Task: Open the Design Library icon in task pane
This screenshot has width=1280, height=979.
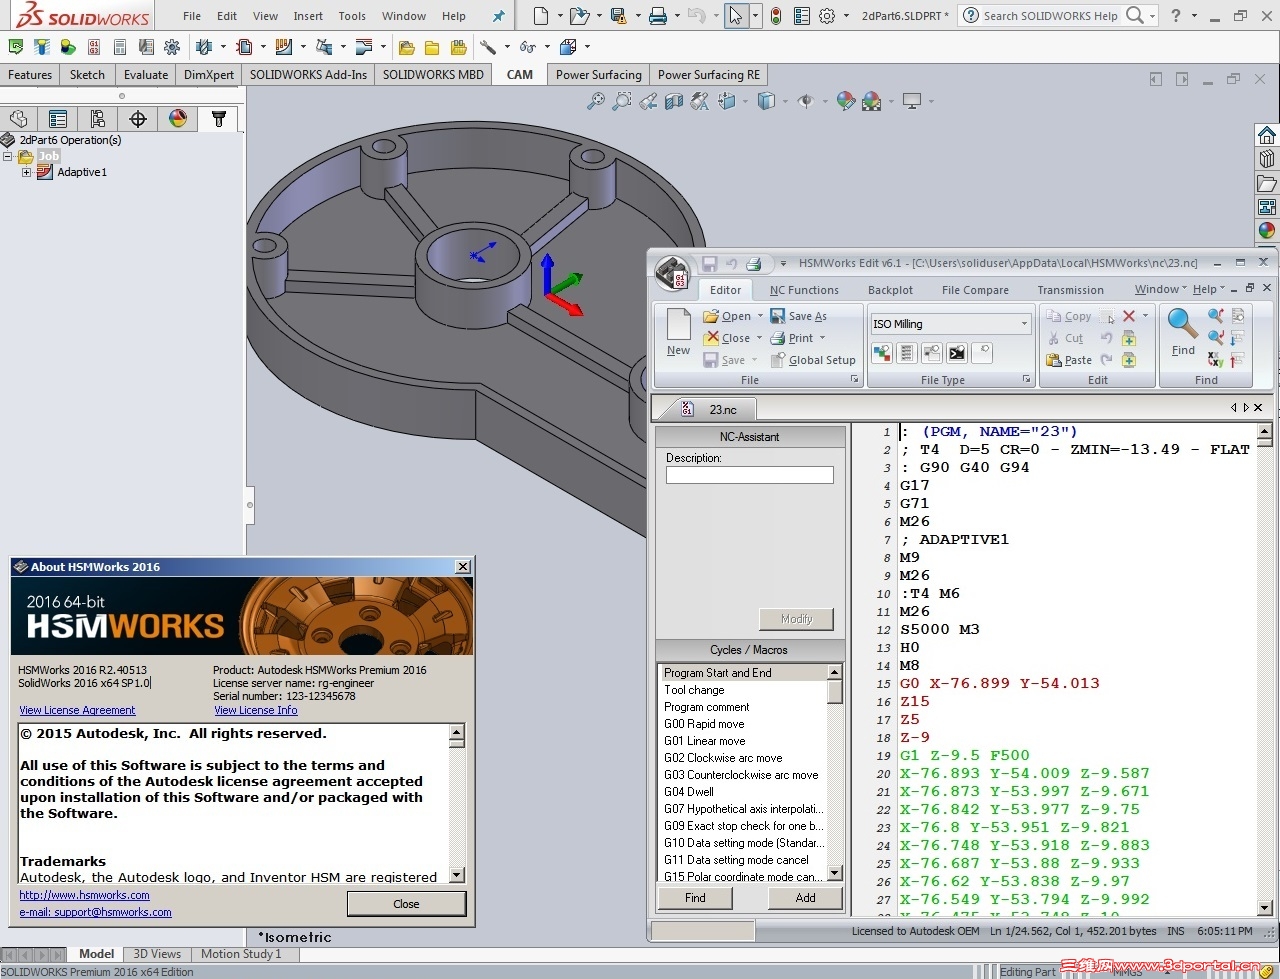Action: tap(1267, 159)
